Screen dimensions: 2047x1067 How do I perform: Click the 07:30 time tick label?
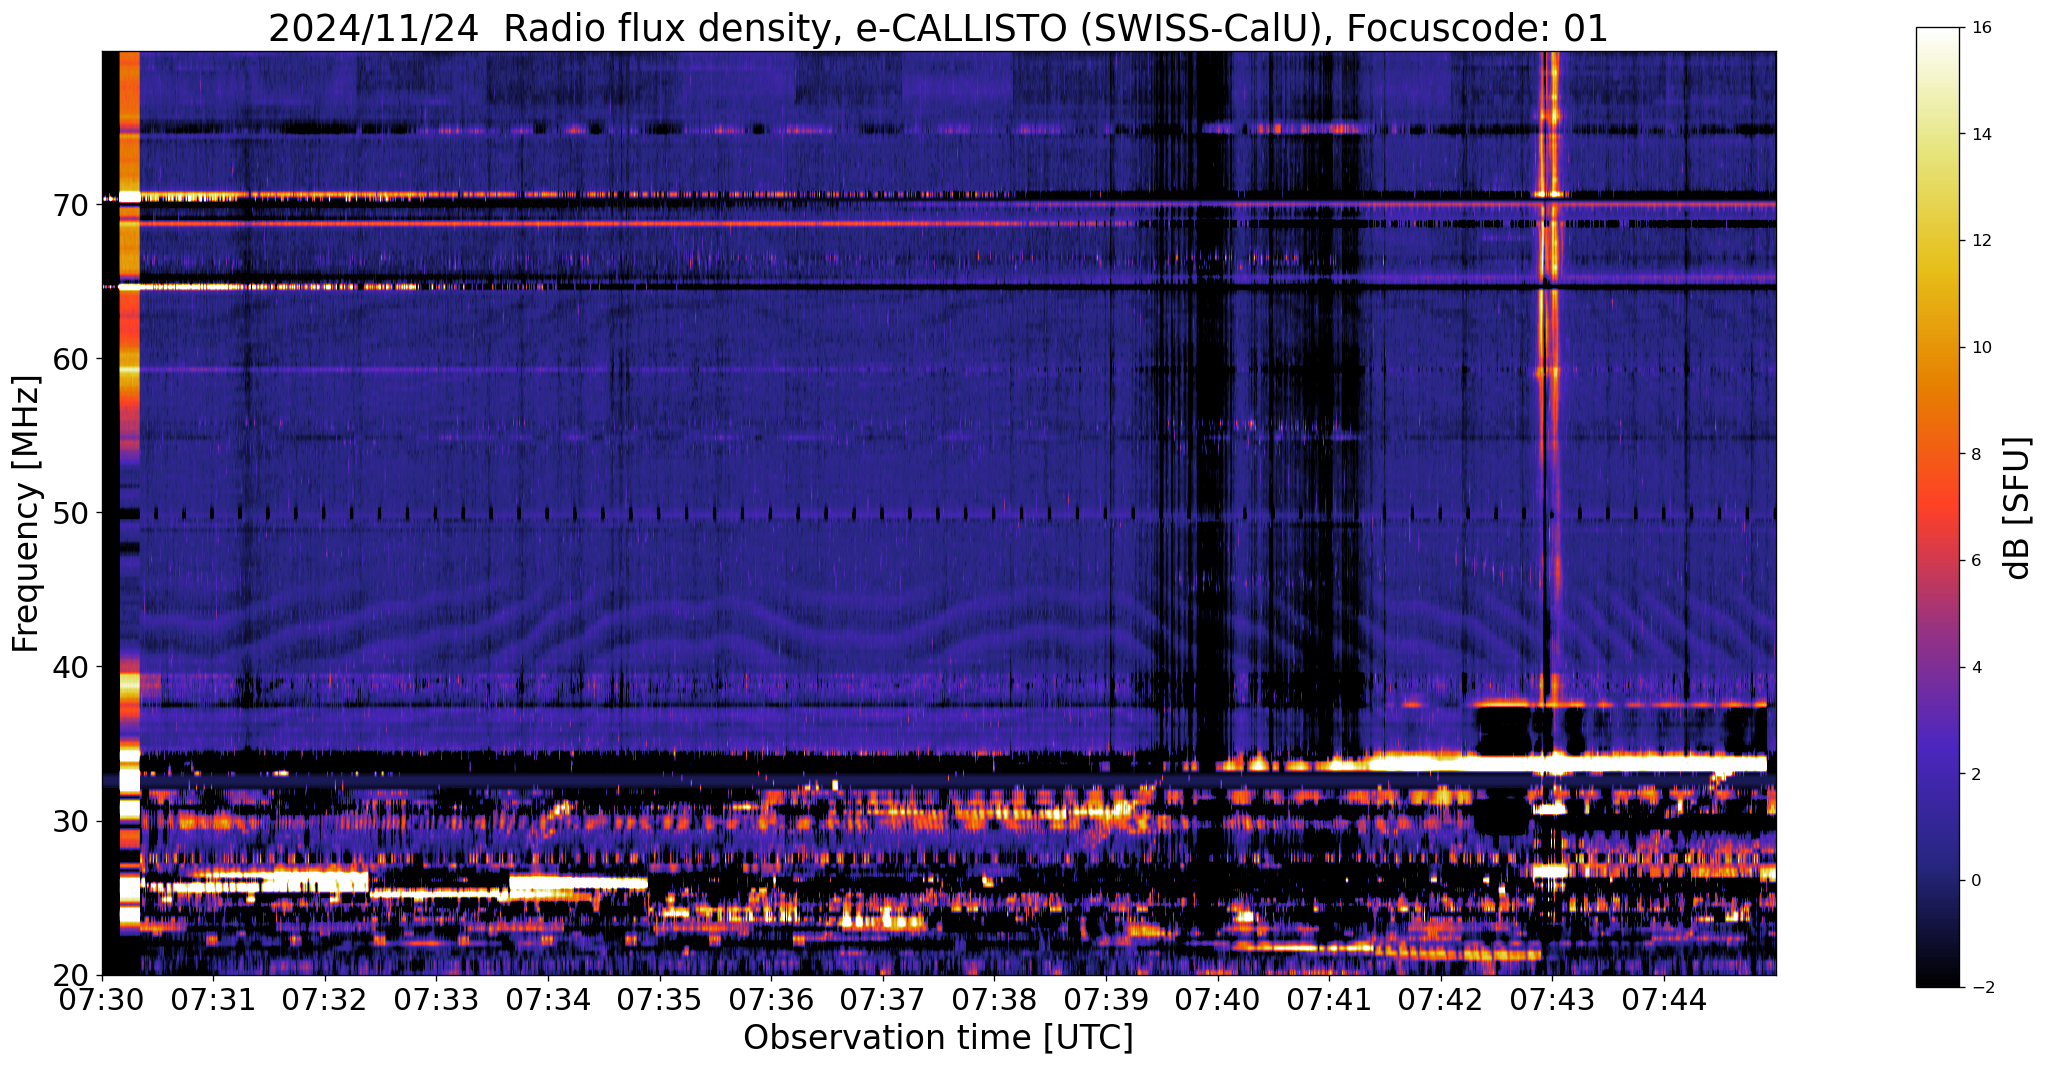tap(102, 1000)
